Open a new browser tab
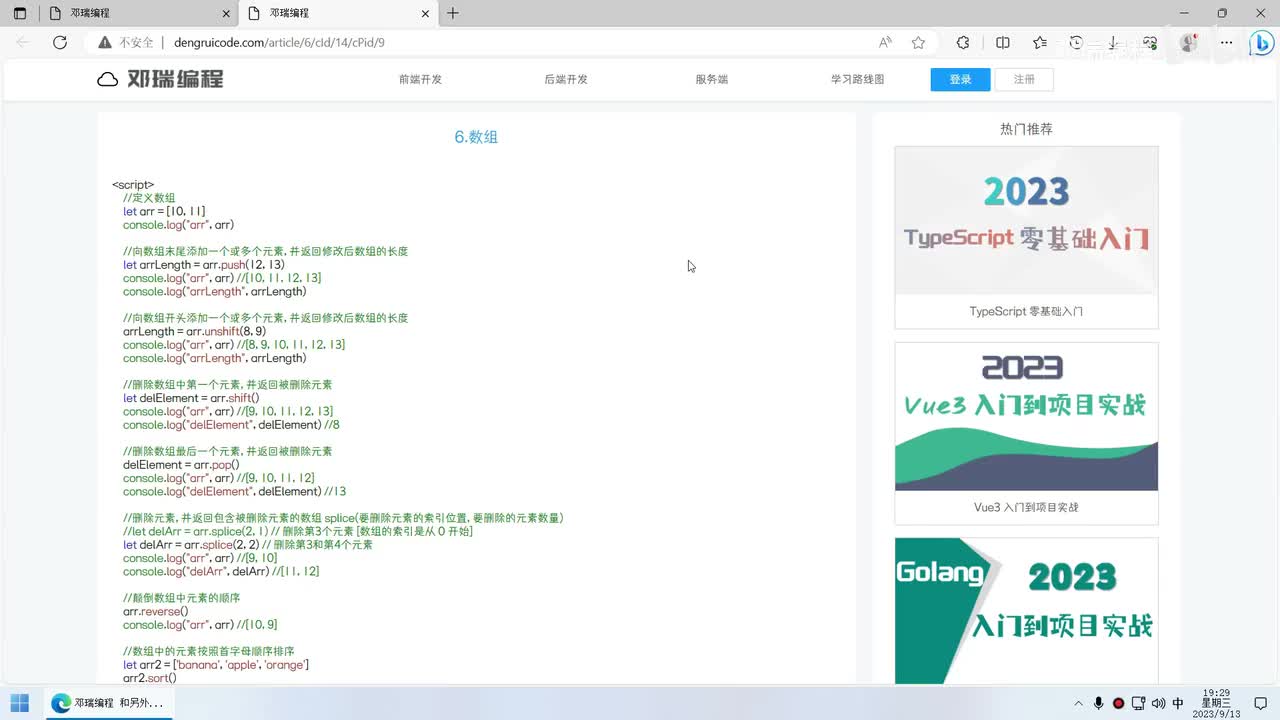The image size is (1280, 720). [453, 13]
